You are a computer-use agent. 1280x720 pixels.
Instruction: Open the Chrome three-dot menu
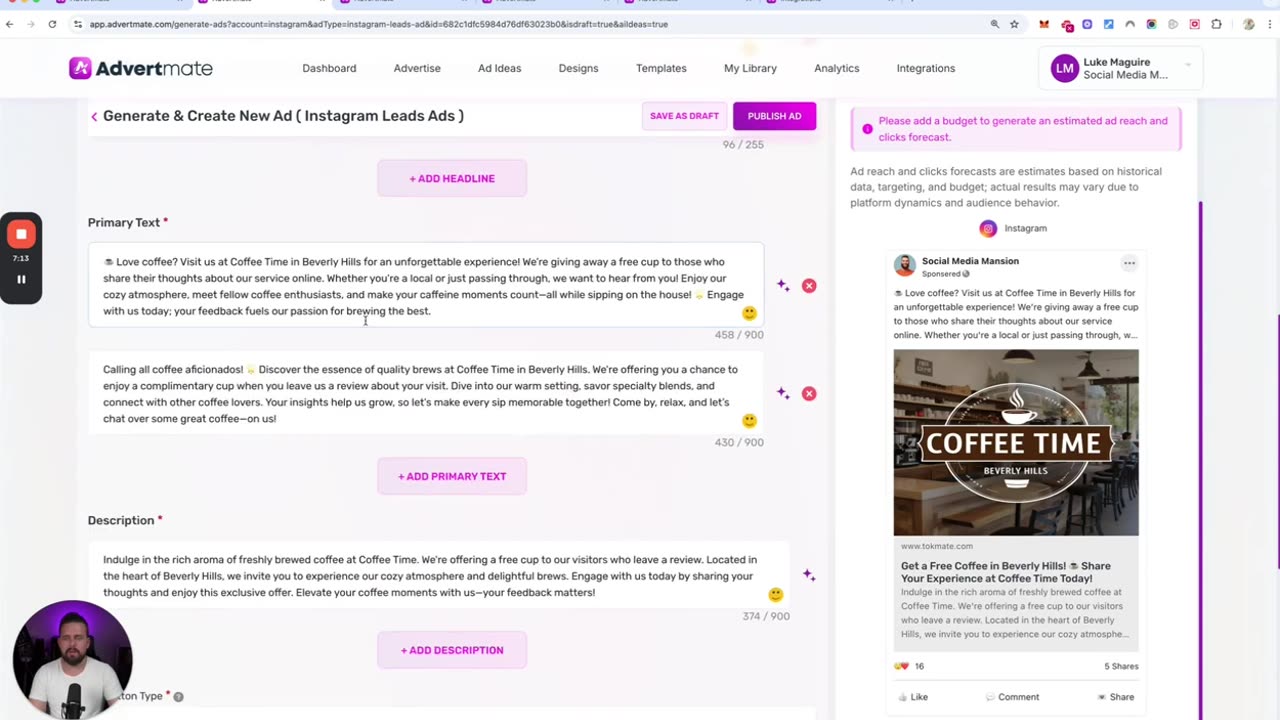tap(1270, 24)
